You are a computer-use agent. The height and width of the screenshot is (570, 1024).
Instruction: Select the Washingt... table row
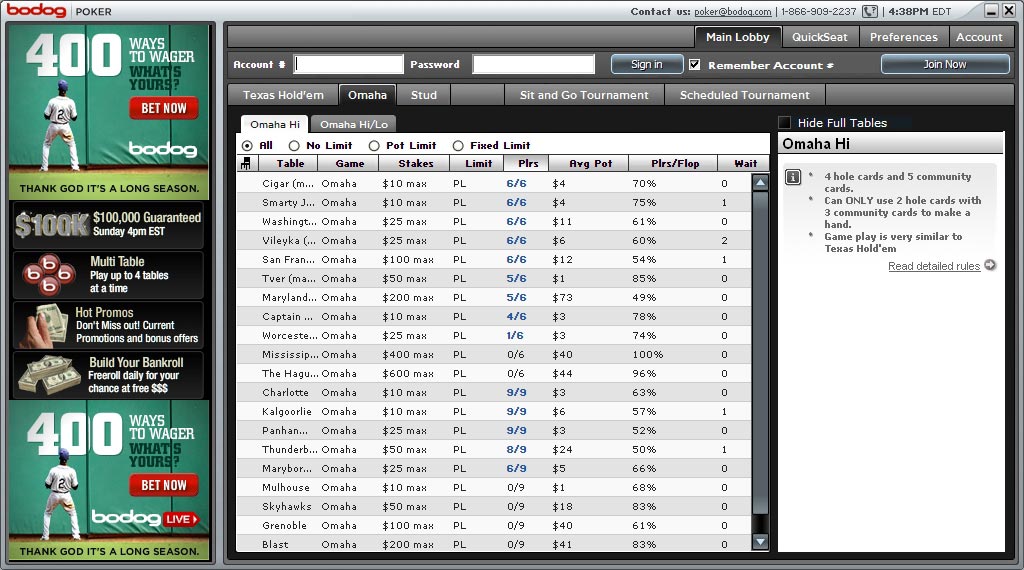coord(494,221)
